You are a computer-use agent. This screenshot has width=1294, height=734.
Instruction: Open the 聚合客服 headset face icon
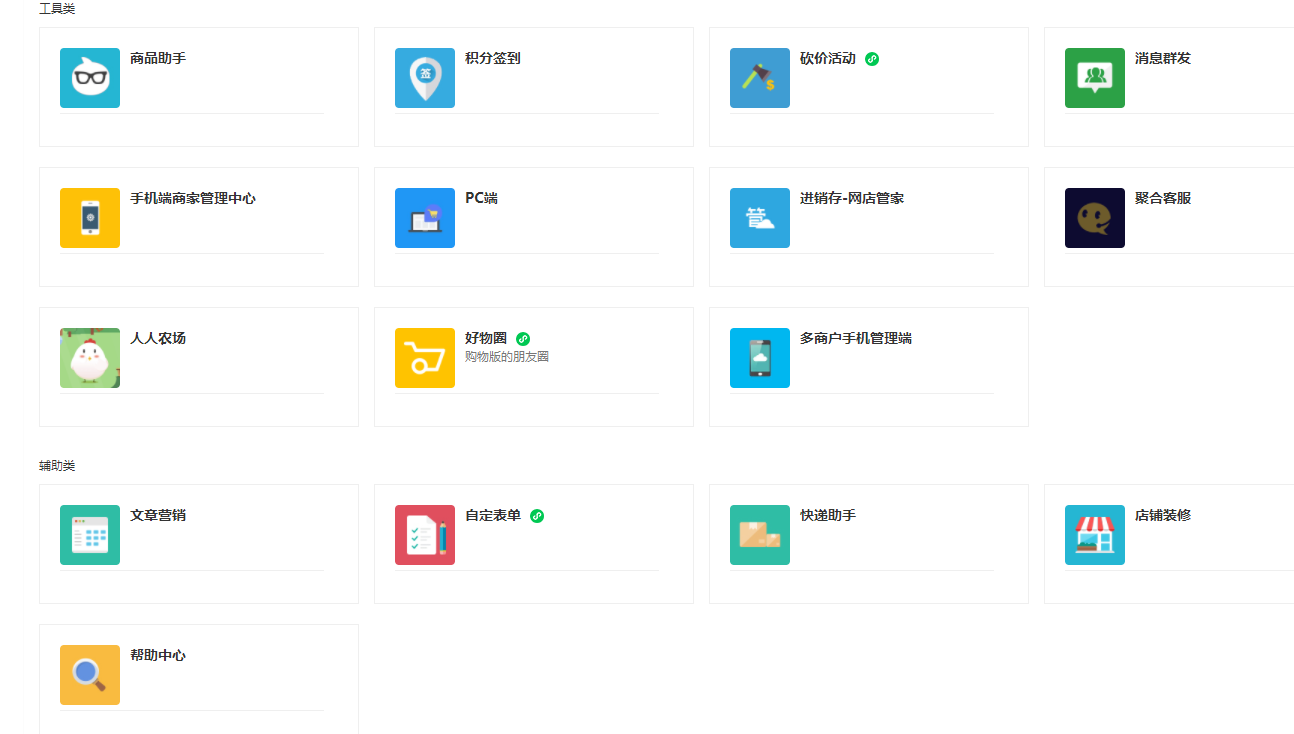pos(1095,218)
